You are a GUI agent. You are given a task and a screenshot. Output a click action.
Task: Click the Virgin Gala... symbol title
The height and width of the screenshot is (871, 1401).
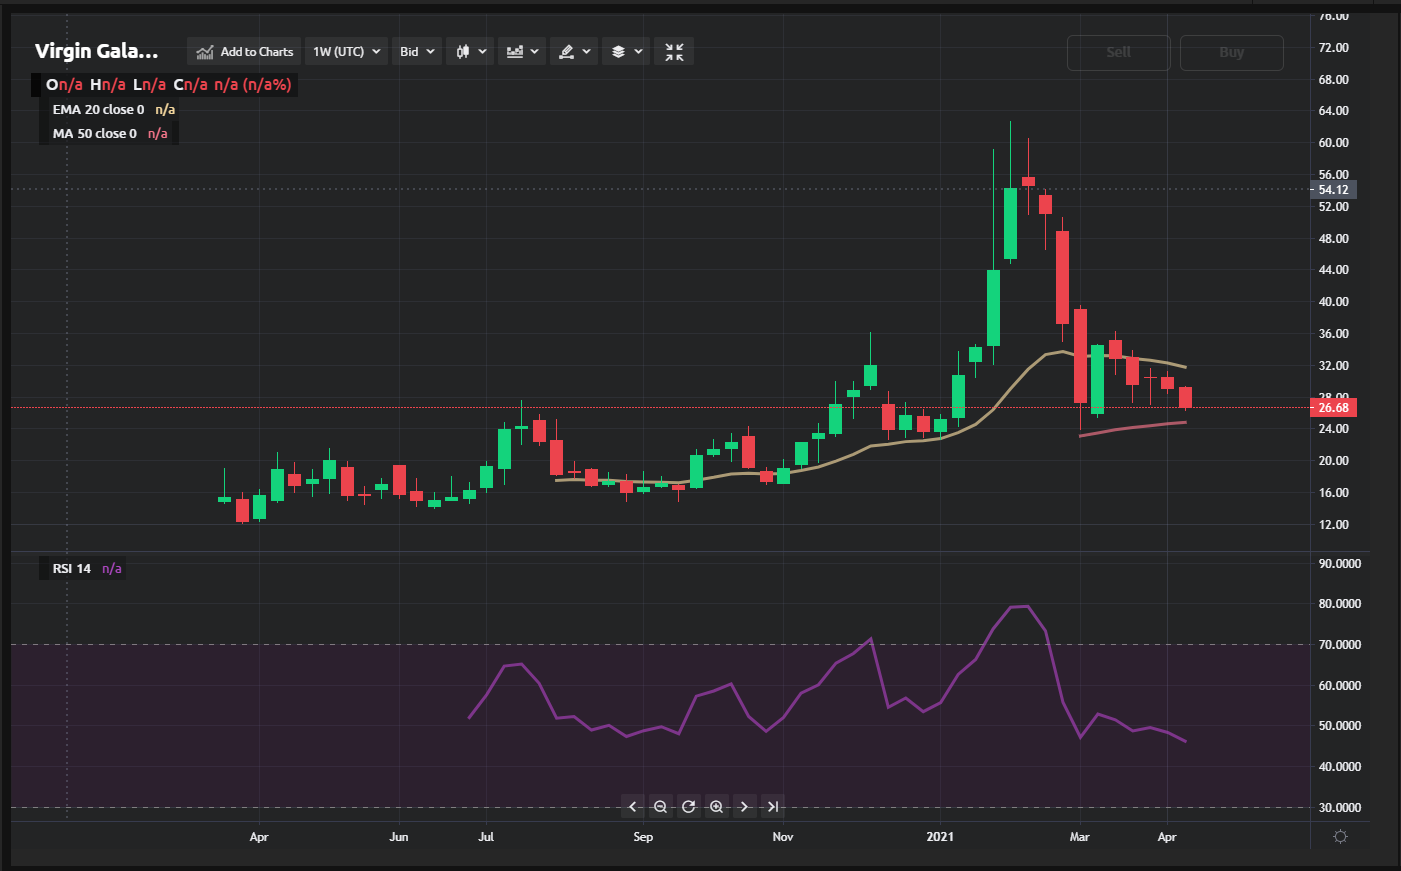point(97,51)
